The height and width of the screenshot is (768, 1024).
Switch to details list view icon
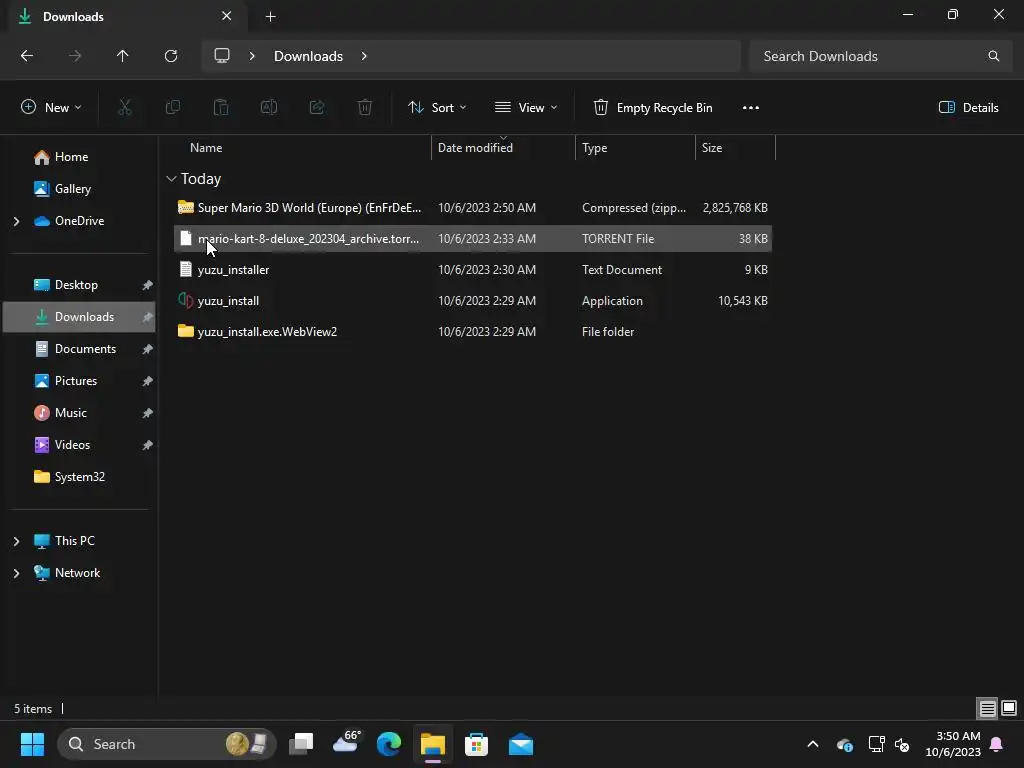(x=987, y=709)
